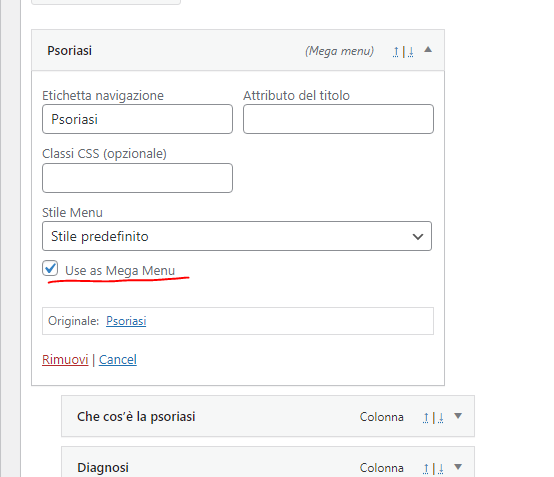554x477 pixels.
Task: Move Diagnosi item up arrow
Action: coord(426,469)
